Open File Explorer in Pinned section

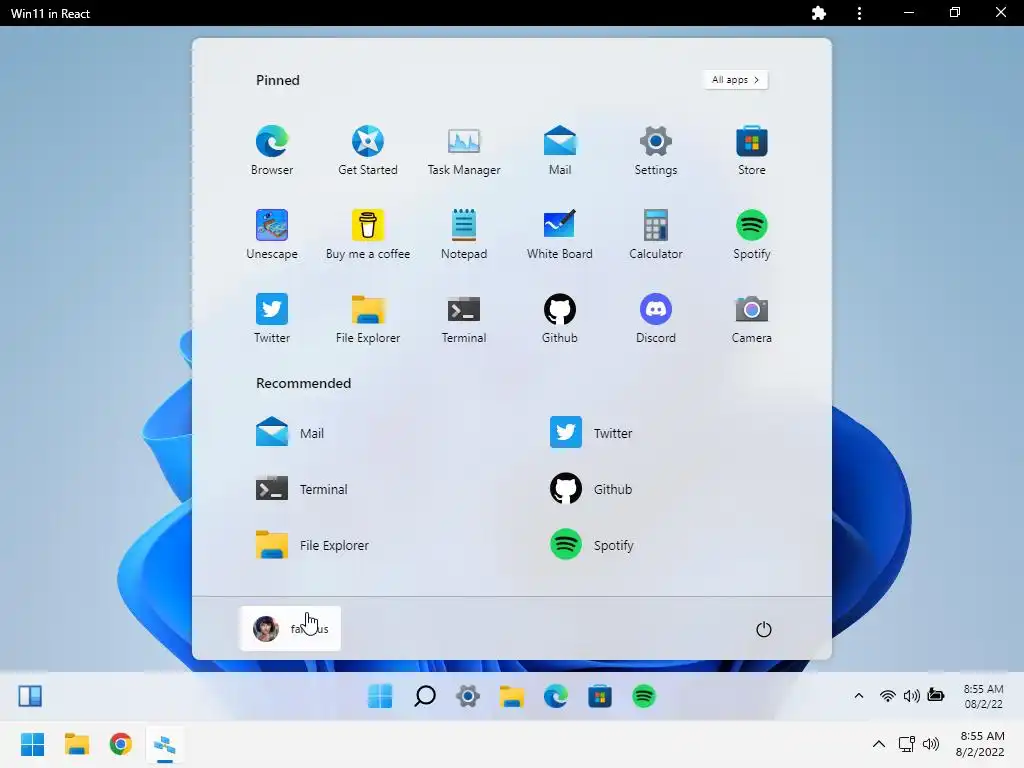click(368, 319)
